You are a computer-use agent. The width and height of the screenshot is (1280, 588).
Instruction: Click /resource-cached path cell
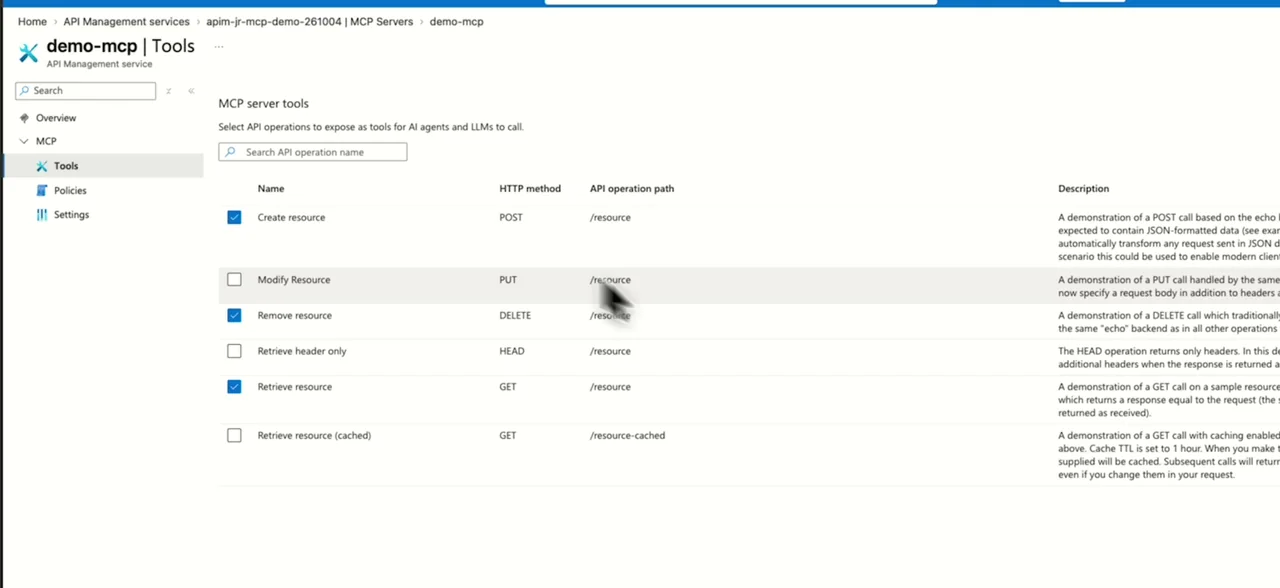tap(628, 436)
